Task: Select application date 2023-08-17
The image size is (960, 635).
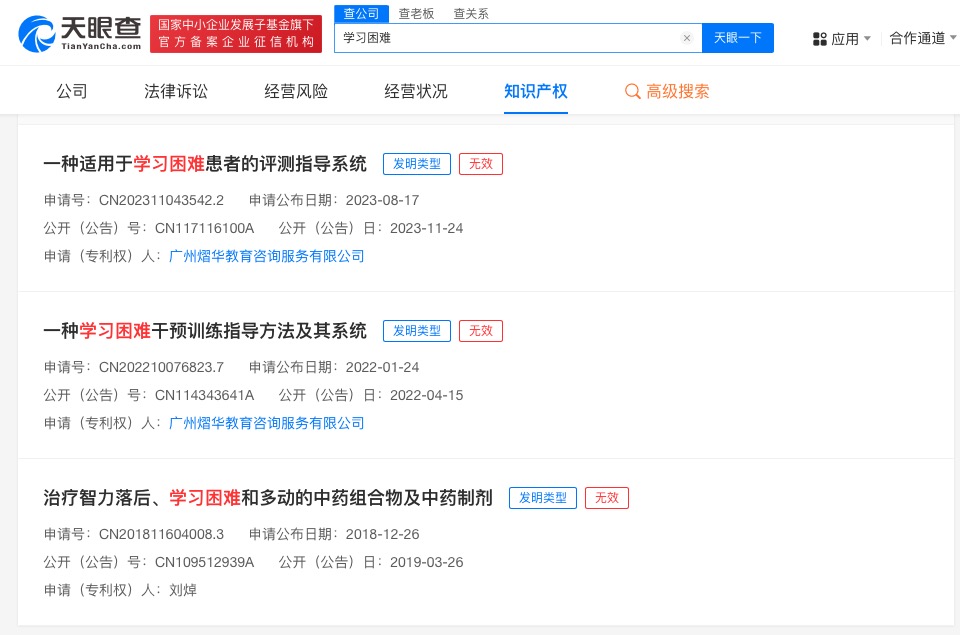Action: pos(383,200)
